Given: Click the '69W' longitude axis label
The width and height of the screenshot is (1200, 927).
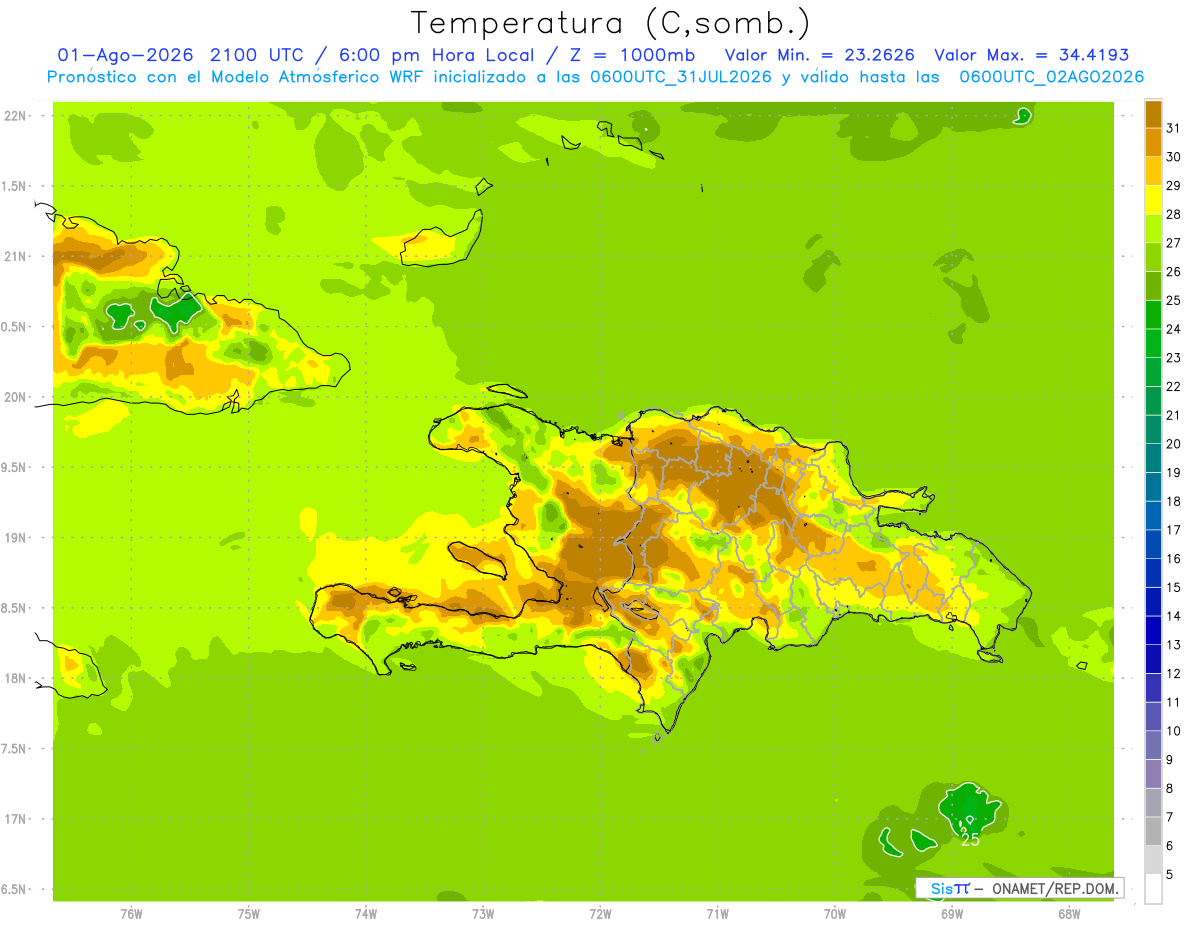Looking at the screenshot, I should (952, 914).
